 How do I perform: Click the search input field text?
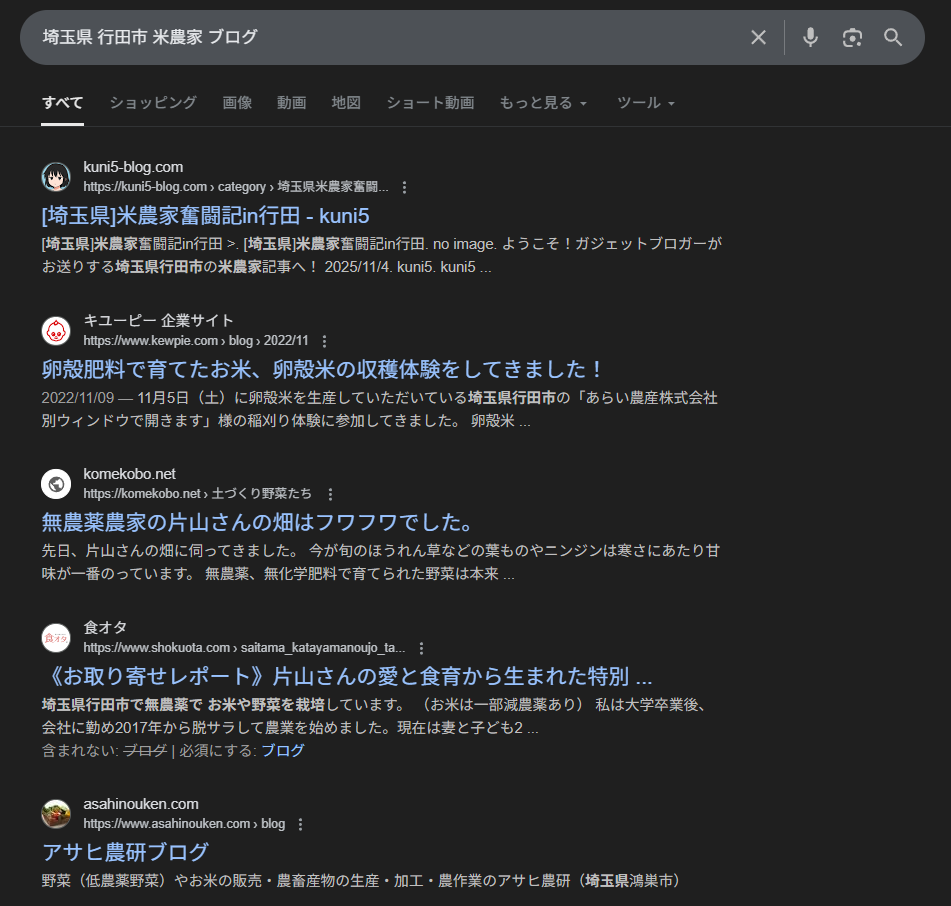click(150, 37)
